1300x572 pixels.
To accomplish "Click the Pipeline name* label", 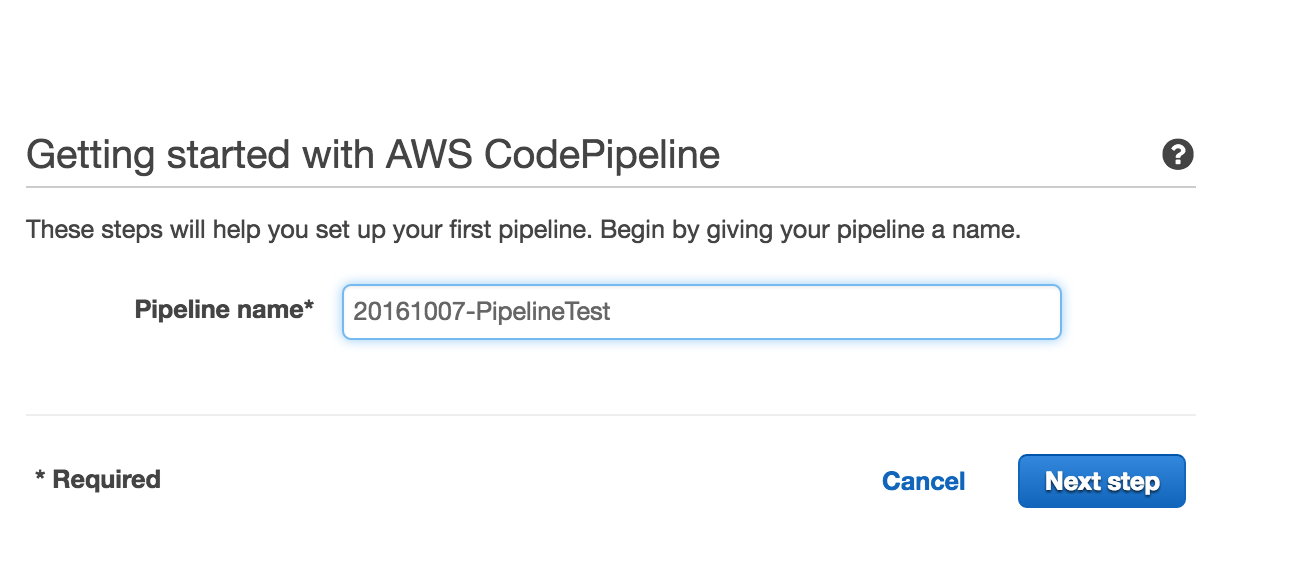I will coord(224,310).
